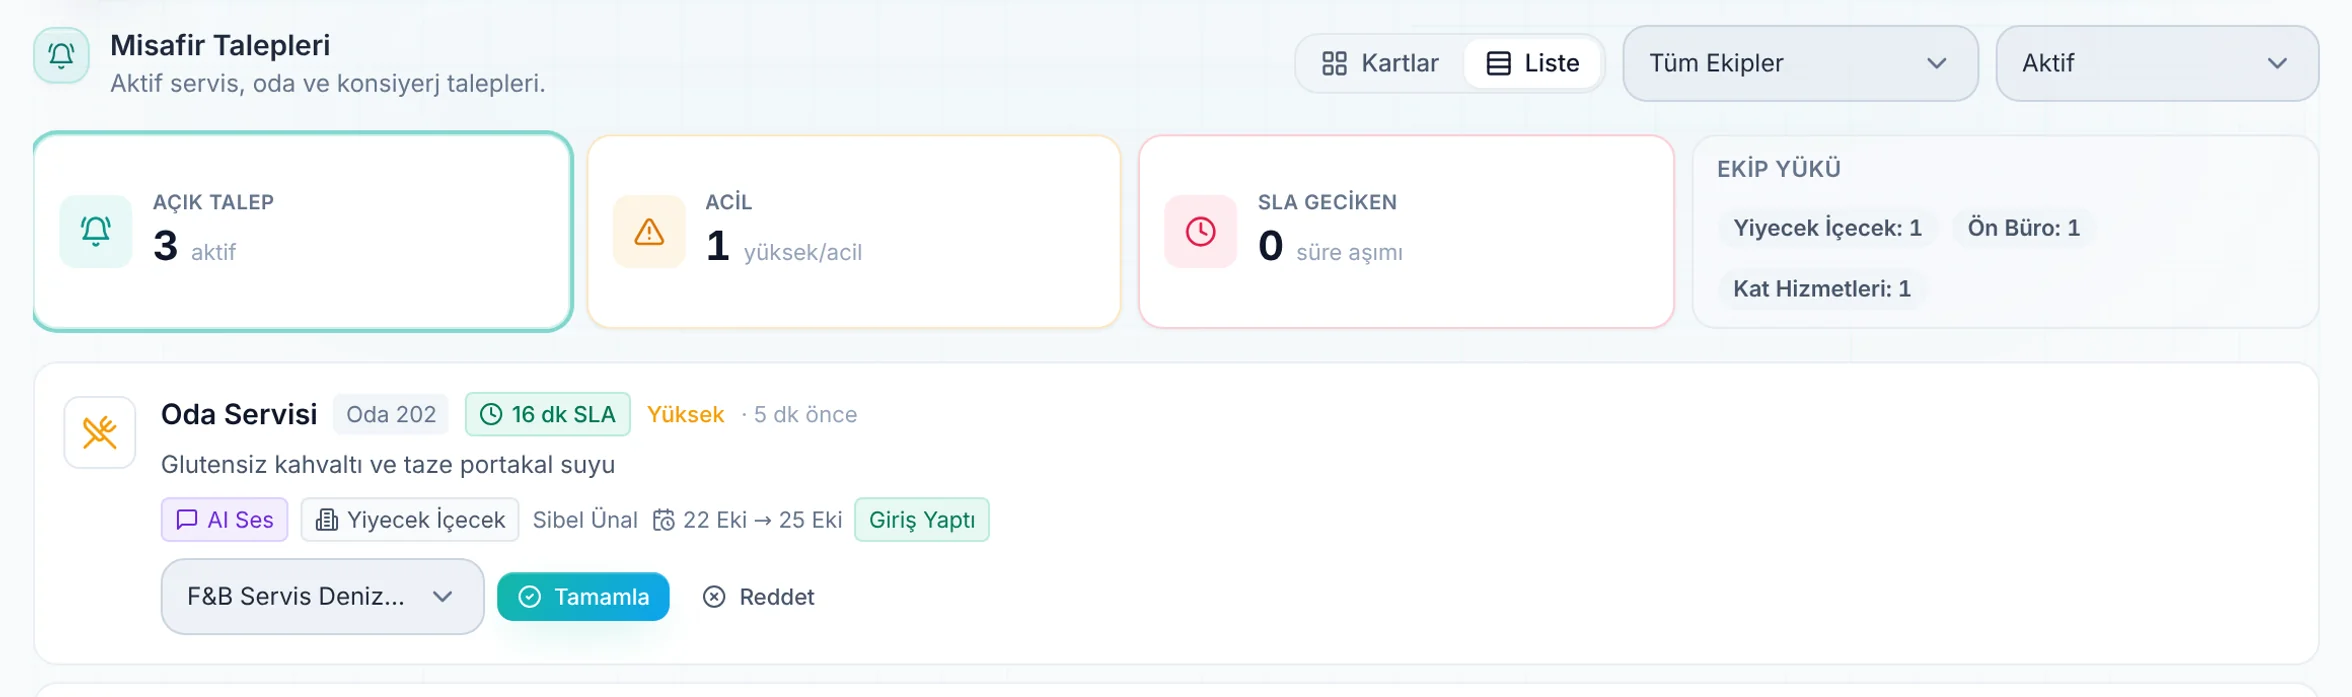The image size is (2352, 697).
Task: Click the AI Ses source tag
Action: (225, 520)
